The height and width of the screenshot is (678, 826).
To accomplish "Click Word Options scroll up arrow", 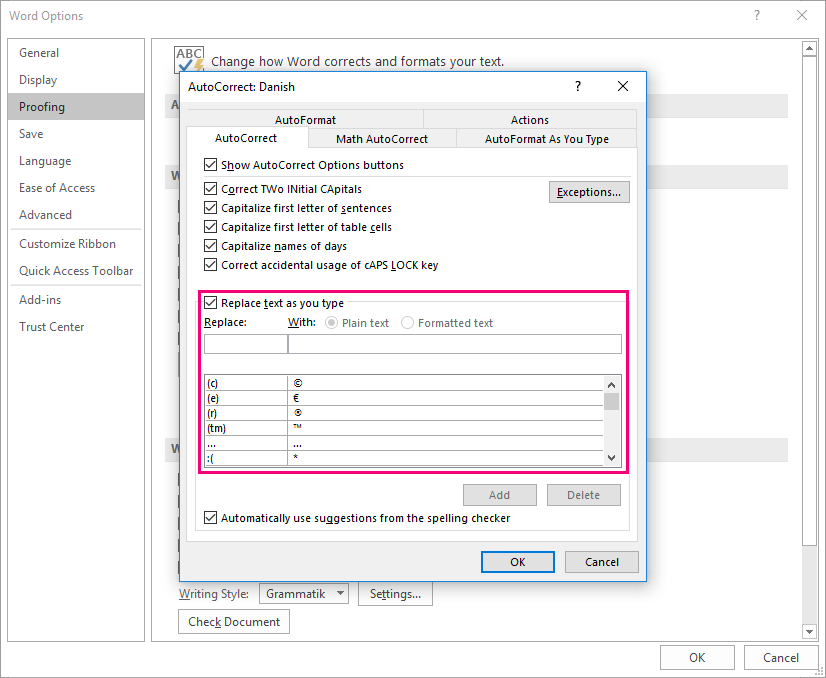I will (x=809, y=49).
